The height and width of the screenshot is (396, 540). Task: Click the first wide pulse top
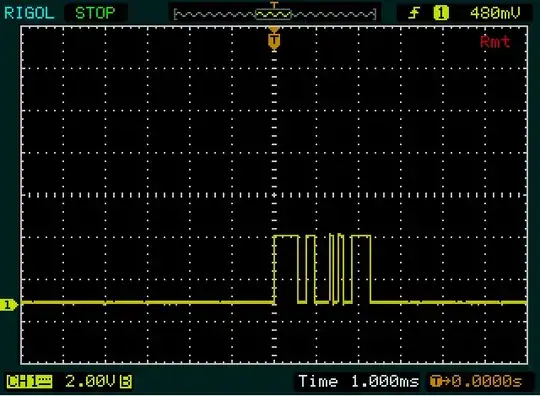point(286,236)
